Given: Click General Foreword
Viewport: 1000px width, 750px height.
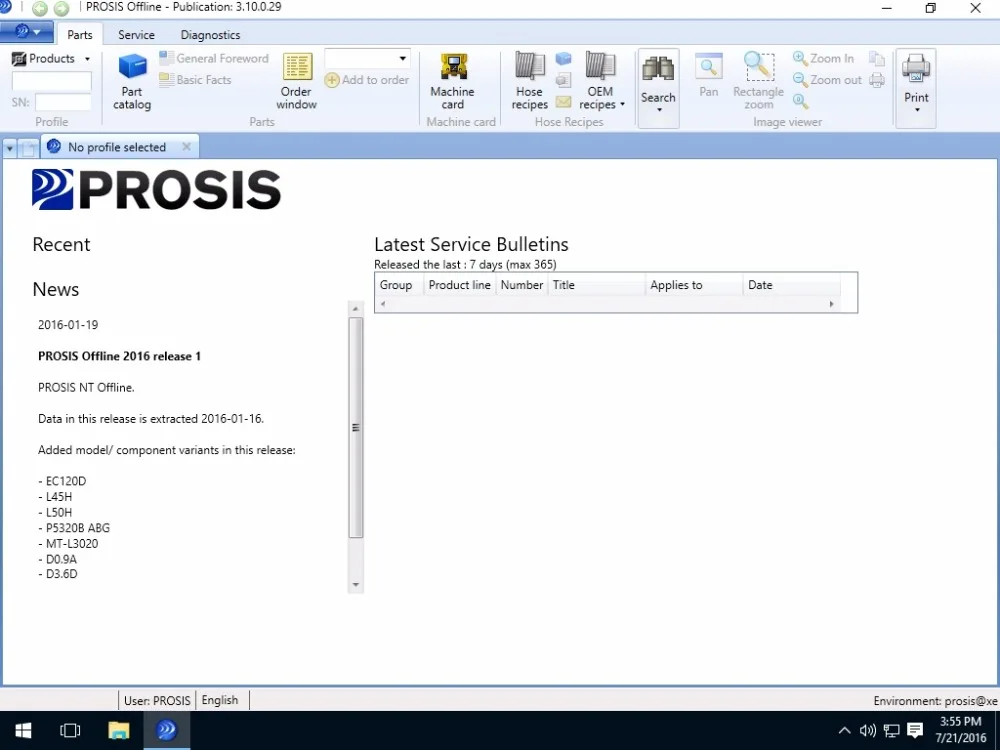Looking at the screenshot, I should click(214, 58).
